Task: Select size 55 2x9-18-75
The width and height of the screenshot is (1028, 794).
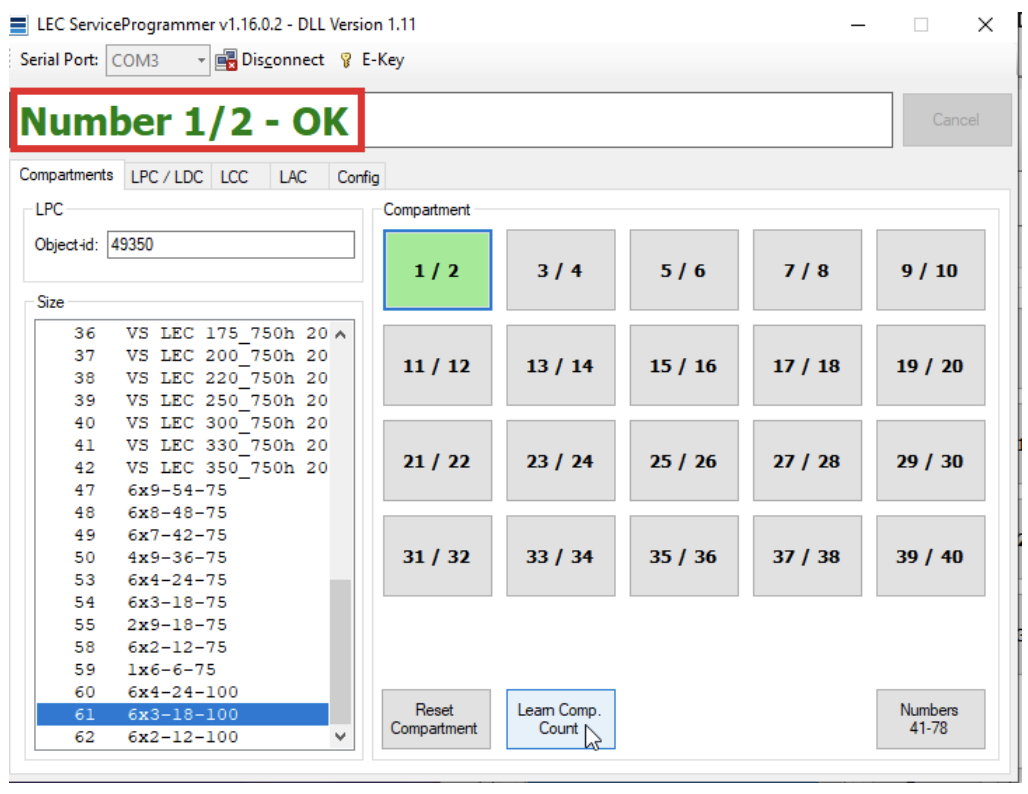Action: (x=183, y=624)
